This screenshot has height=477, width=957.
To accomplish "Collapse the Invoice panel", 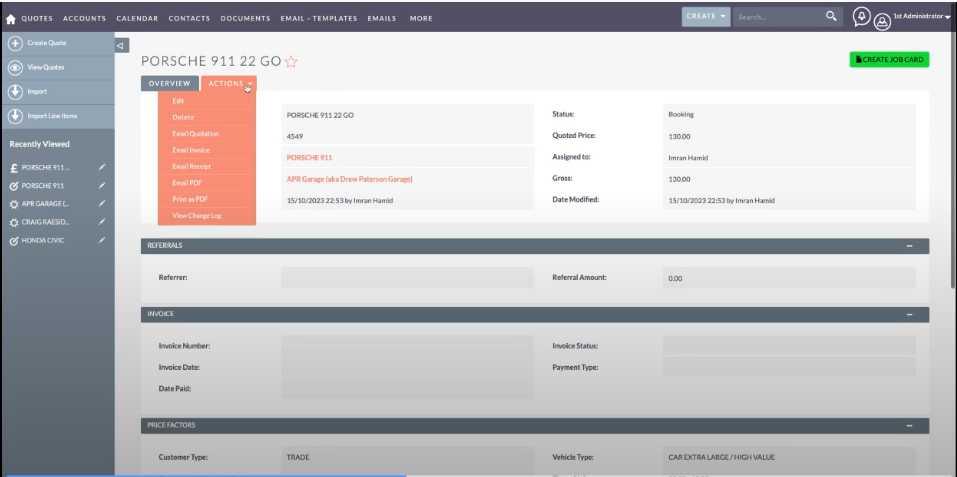I will (x=909, y=314).
